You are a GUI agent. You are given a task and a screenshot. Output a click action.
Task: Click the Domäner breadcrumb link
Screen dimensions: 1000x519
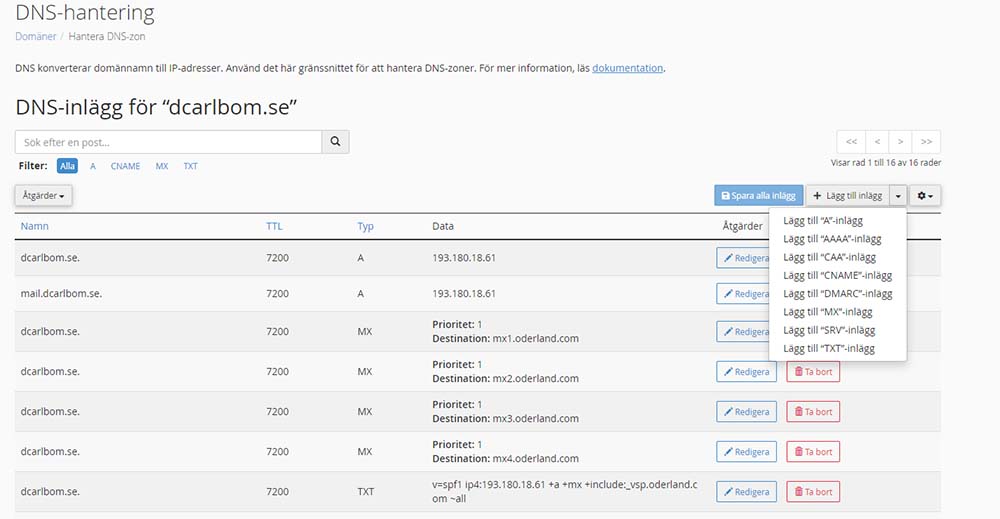35,36
